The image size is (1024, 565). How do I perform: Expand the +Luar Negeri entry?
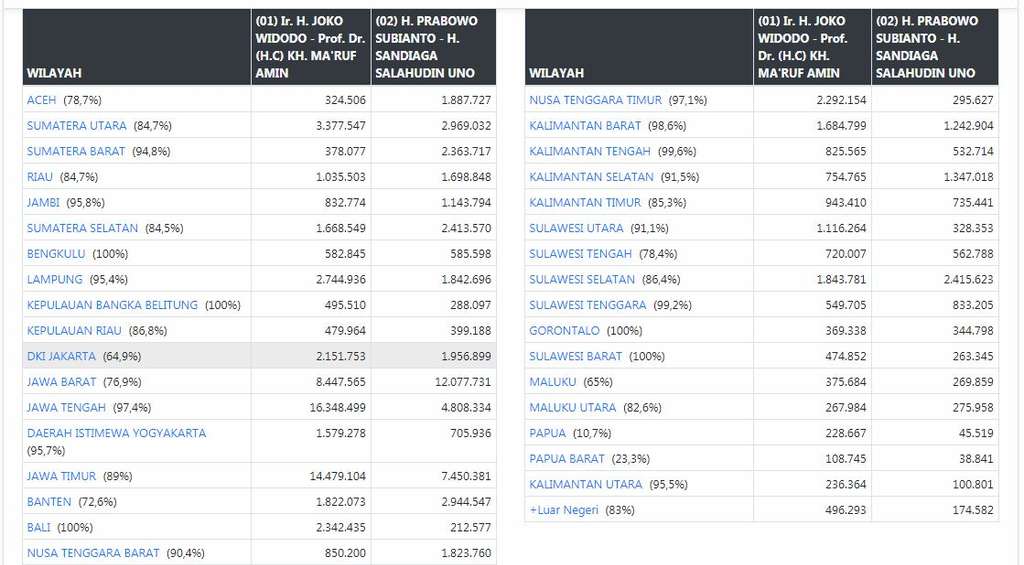[566, 510]
